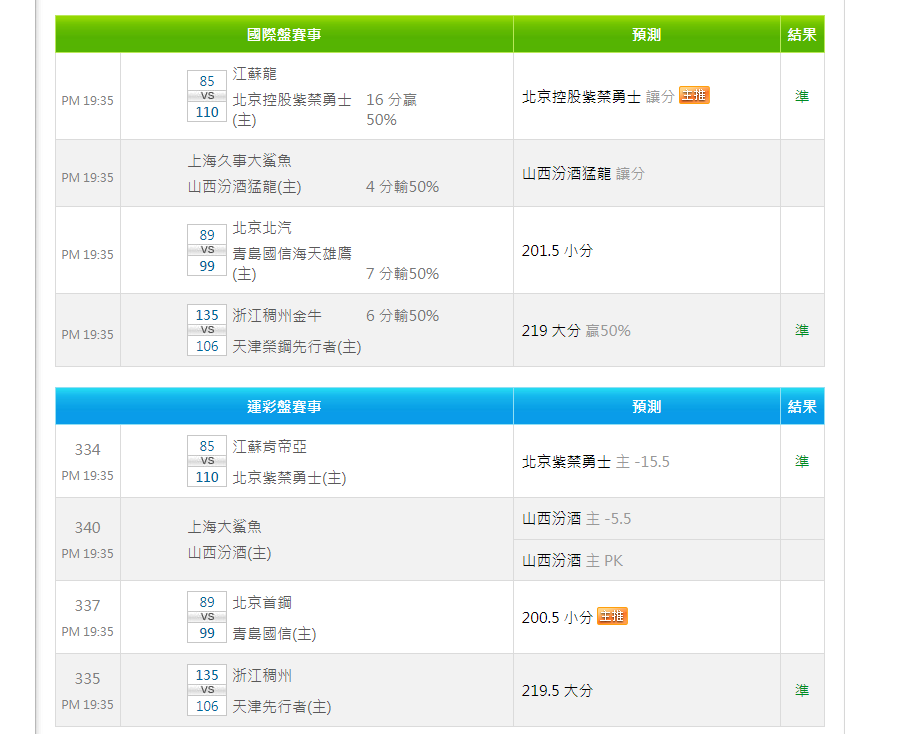Click the 運彩盤賽事 header
The height and width of the screenshot is (734, 907).
tap(284, 406)
